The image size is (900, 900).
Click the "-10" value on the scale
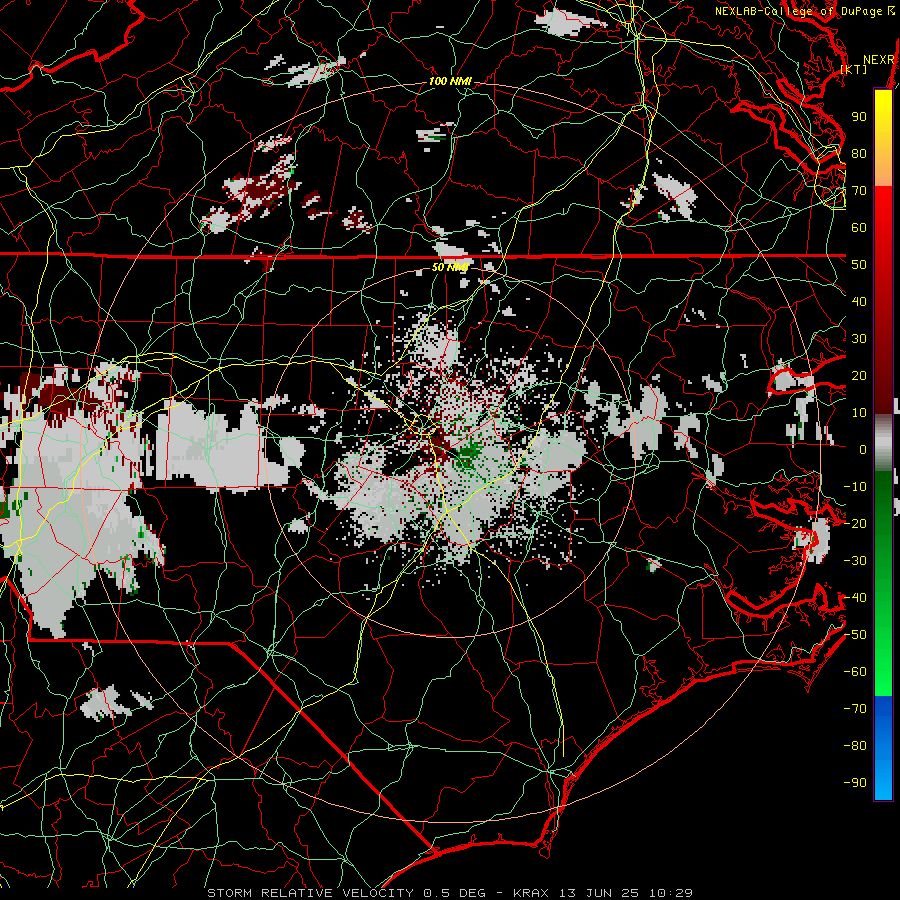coord(855,487)
